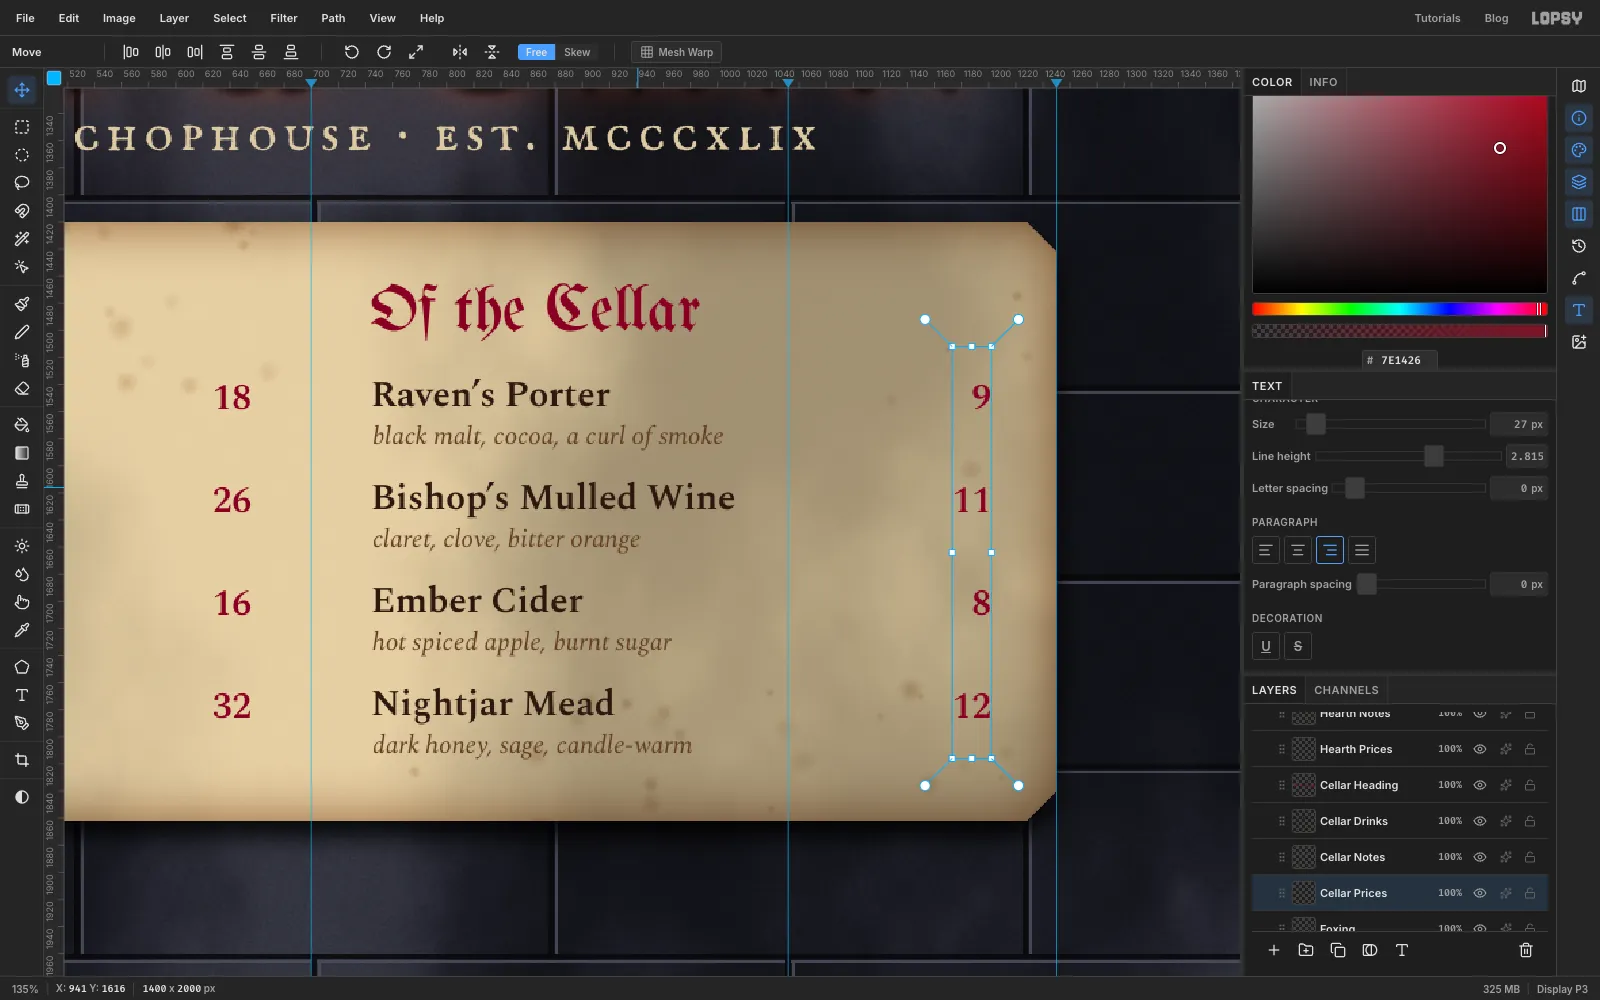Select the eraser tool
Viewport: 1600px width, 1000px height.
point(22,388)
